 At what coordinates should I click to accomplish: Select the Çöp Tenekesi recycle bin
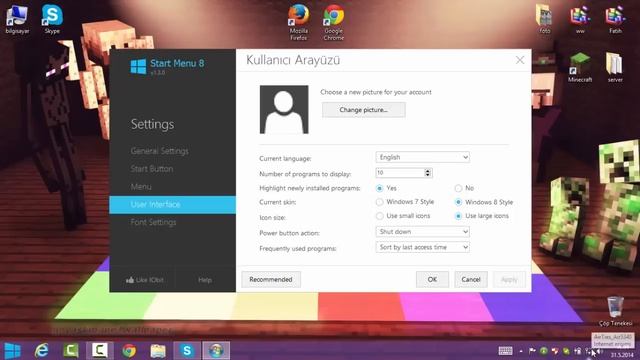615,311
